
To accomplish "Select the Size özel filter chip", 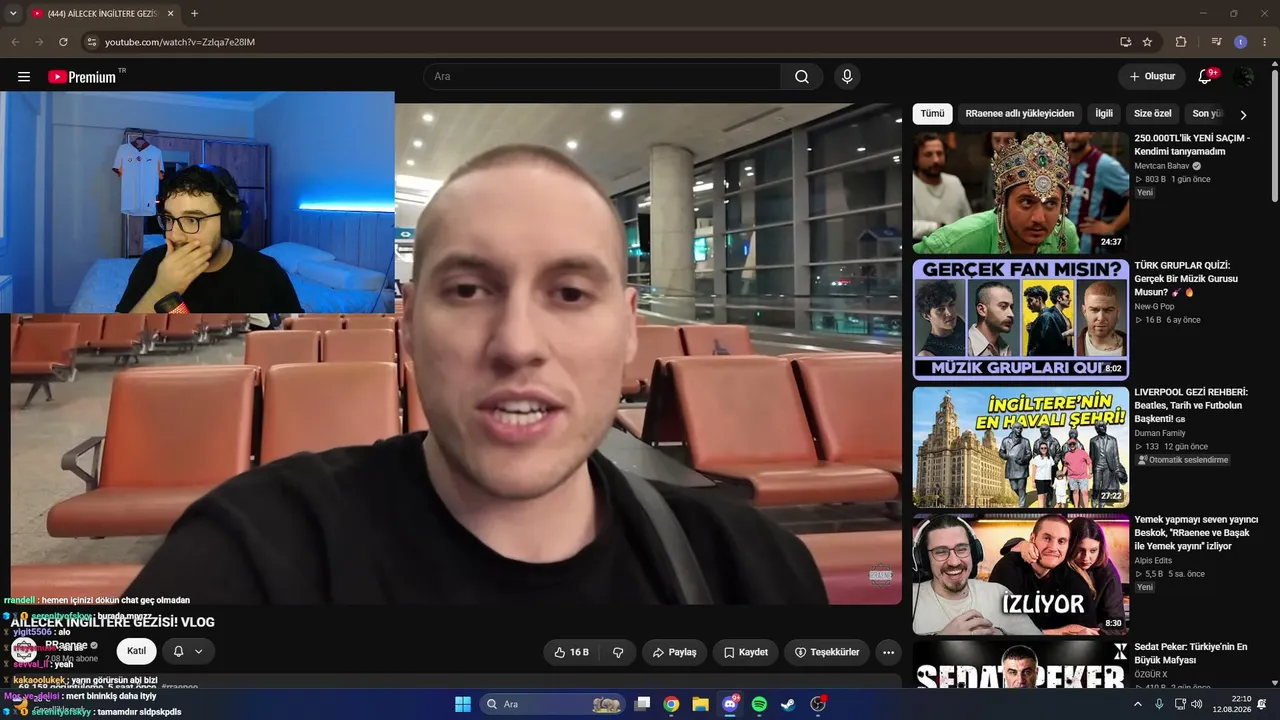I will pos(1152,114).
